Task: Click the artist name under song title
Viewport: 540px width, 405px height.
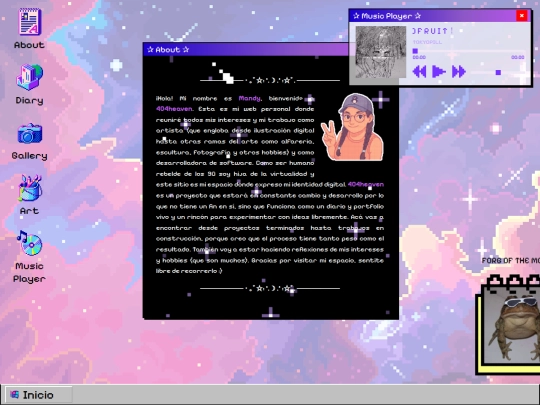Action: pyautogui.click(x=427, y=42)
